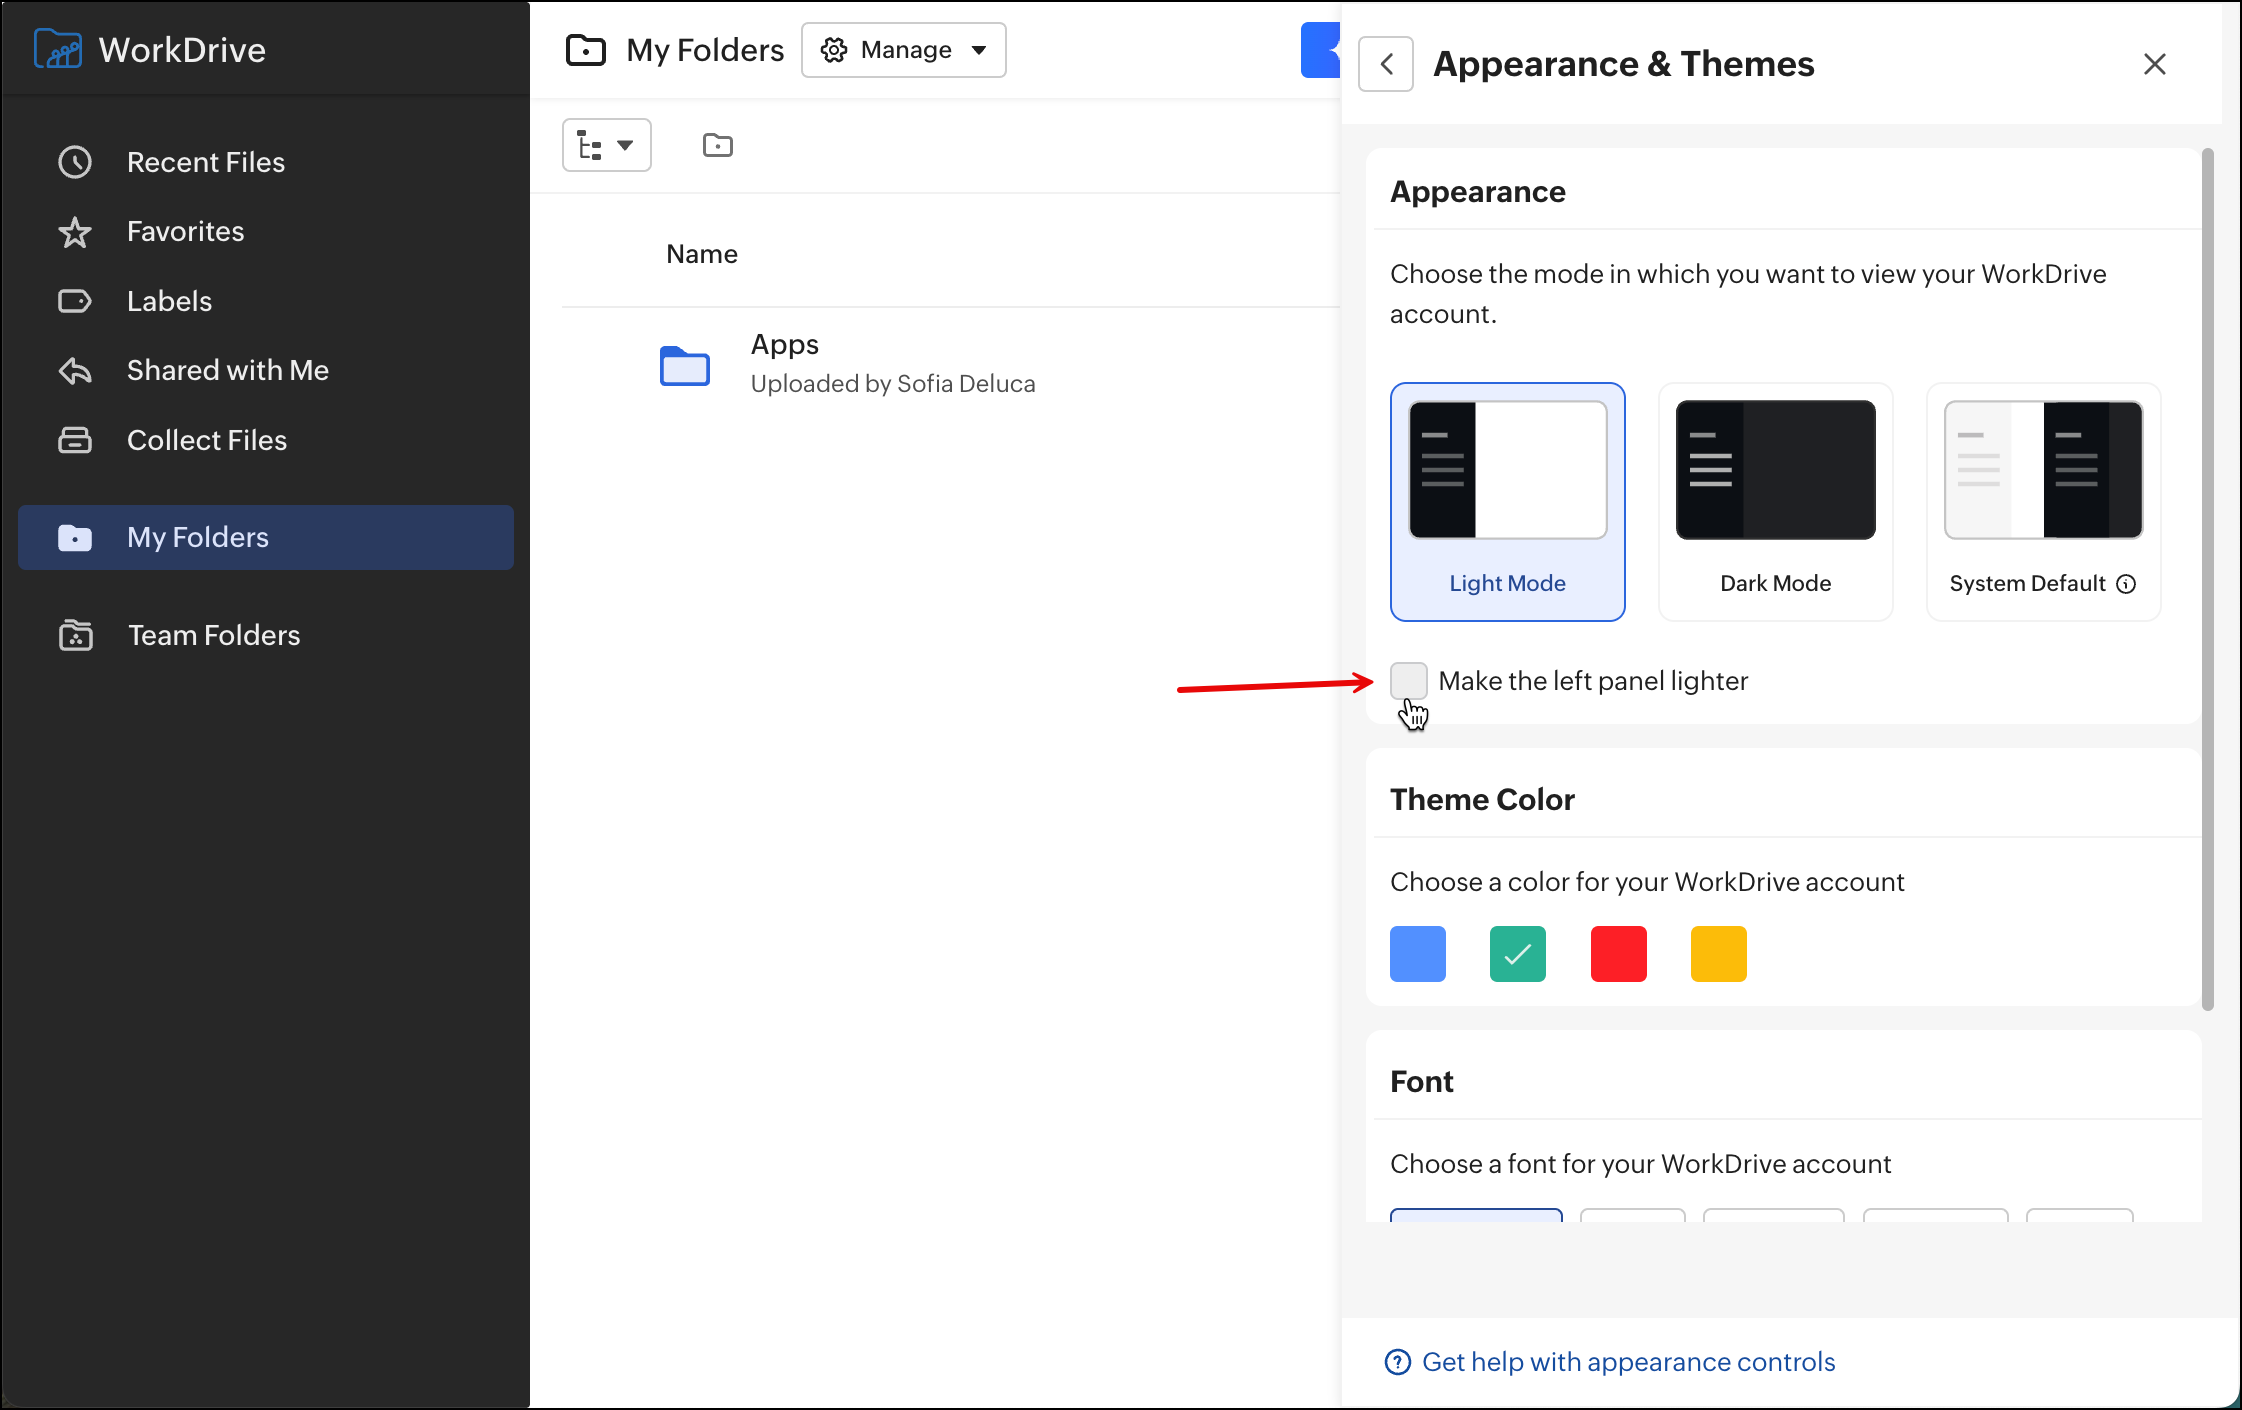Select Dark Mode appearance option
The height and width of the screenshot is (1410, 2242).
[x=1775, y=501]
